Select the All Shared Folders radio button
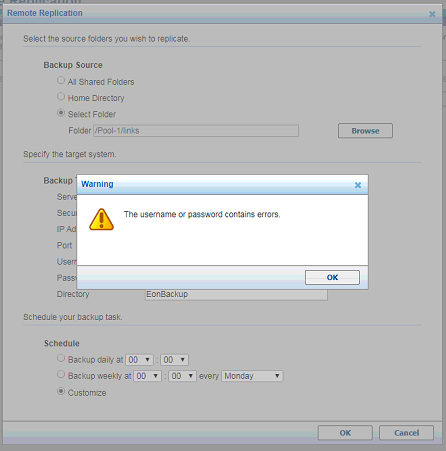This screenshot has width=446, height=451. click(x=61, y=80)
